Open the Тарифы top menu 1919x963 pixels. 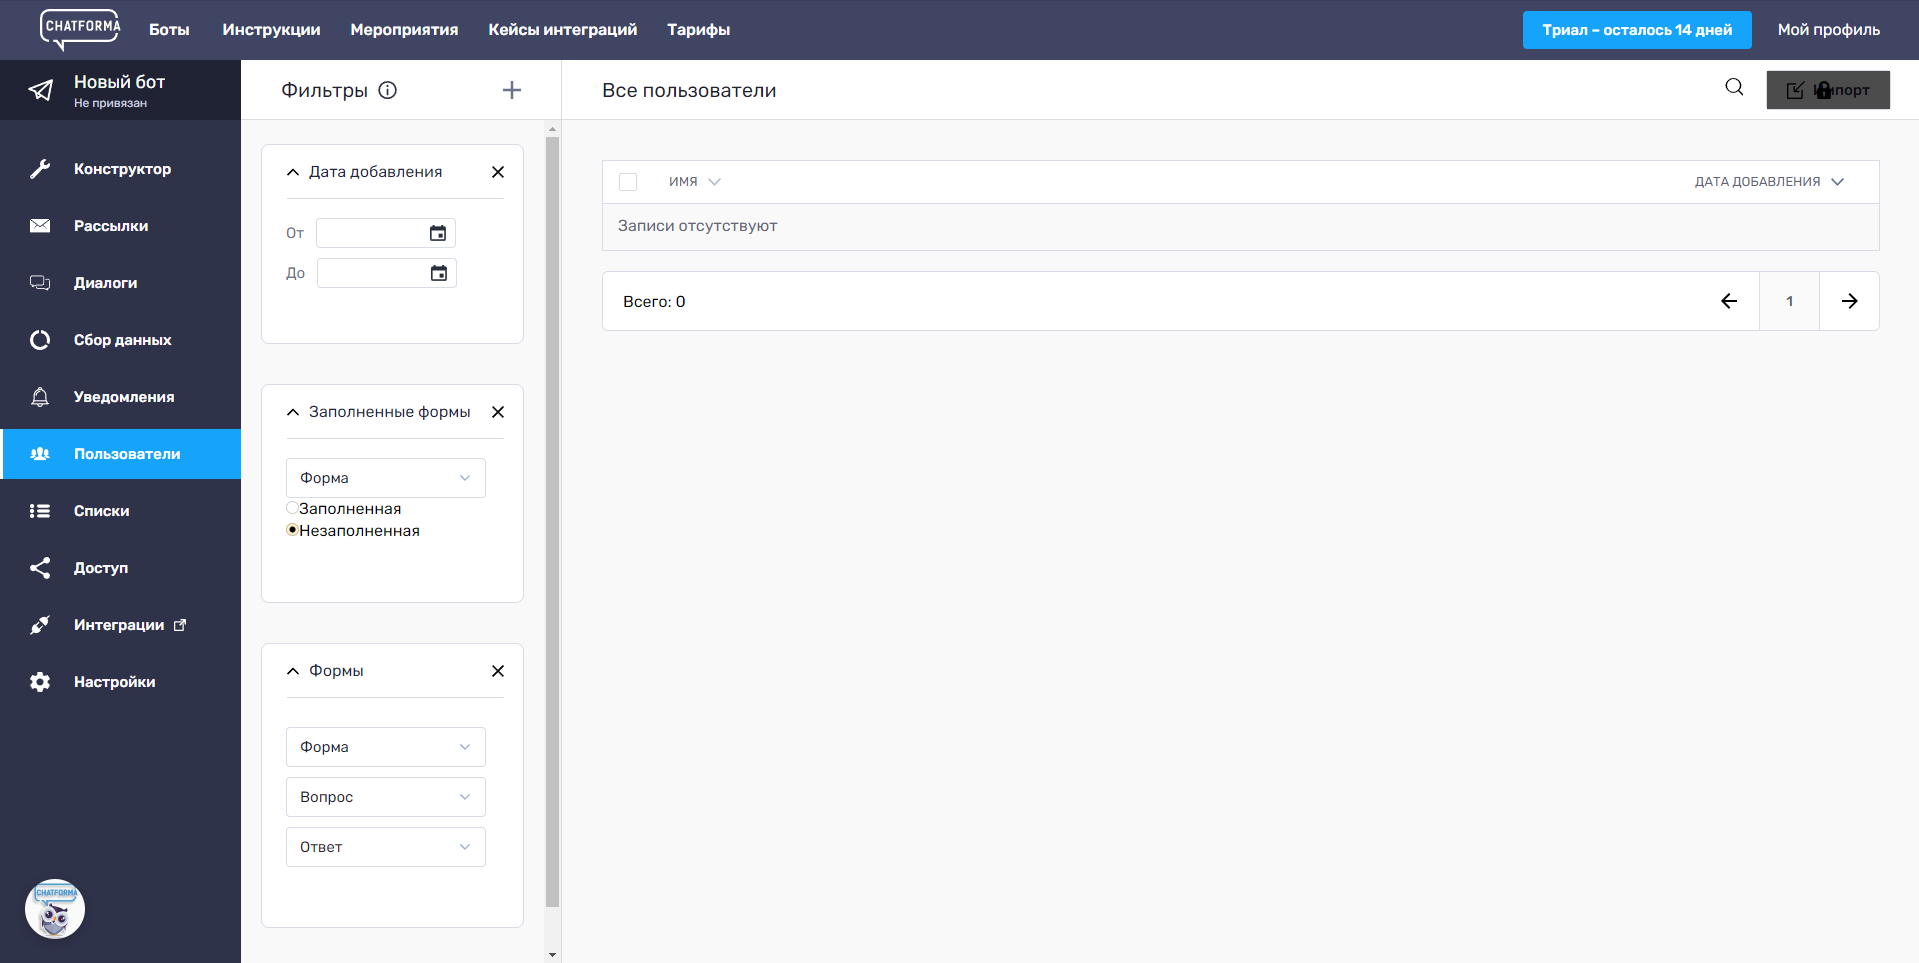click(x=698, y=30)
